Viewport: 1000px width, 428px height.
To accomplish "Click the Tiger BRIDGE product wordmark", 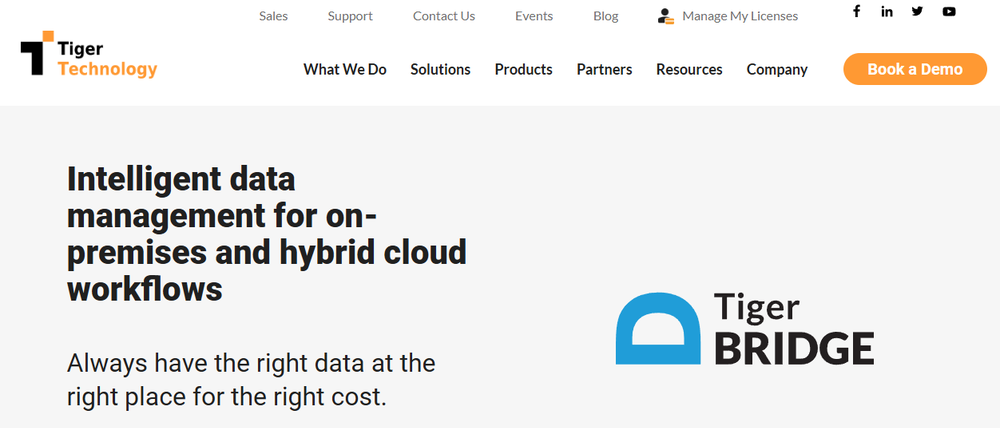I will [x=793, y=328].
